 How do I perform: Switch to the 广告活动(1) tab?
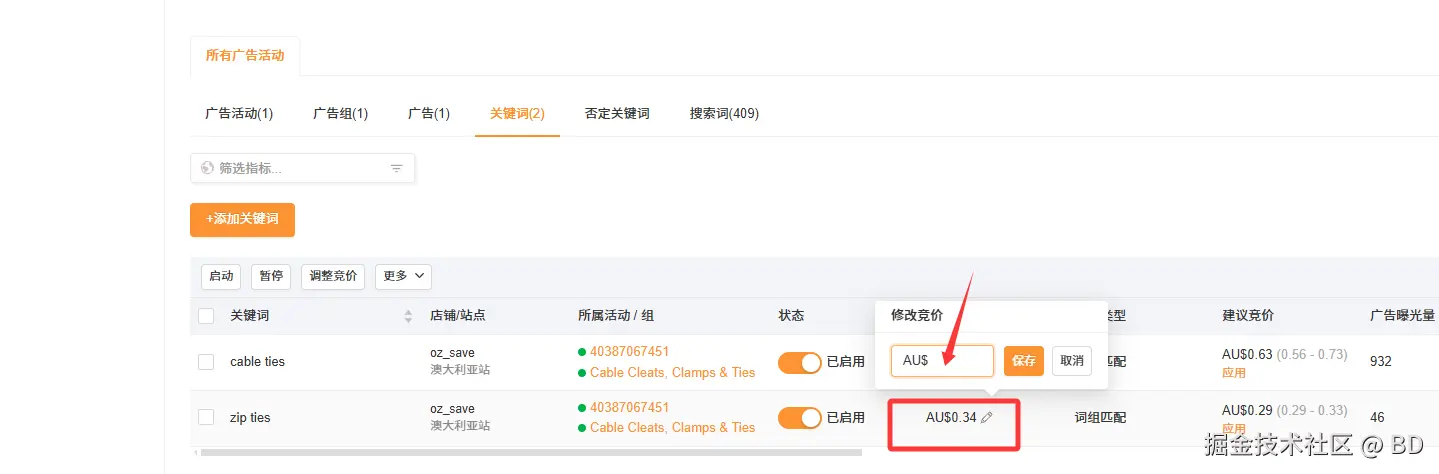239,113
